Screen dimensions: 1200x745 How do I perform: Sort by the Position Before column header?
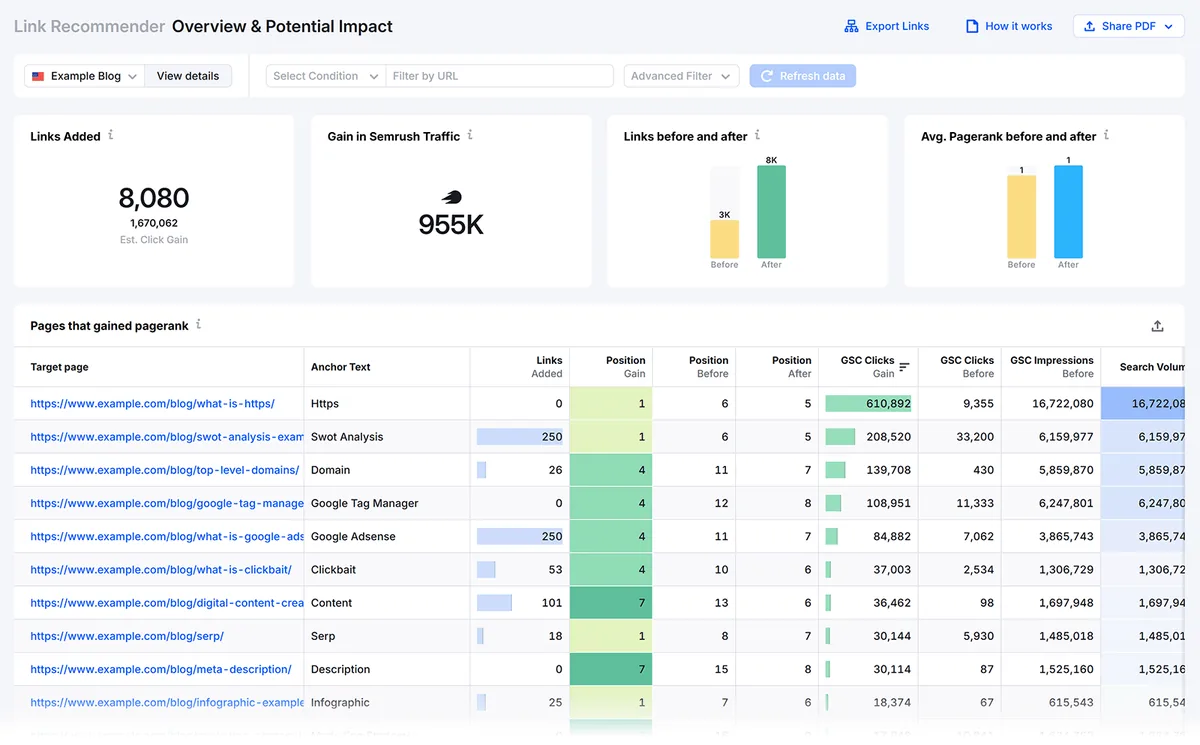(708, 367)
